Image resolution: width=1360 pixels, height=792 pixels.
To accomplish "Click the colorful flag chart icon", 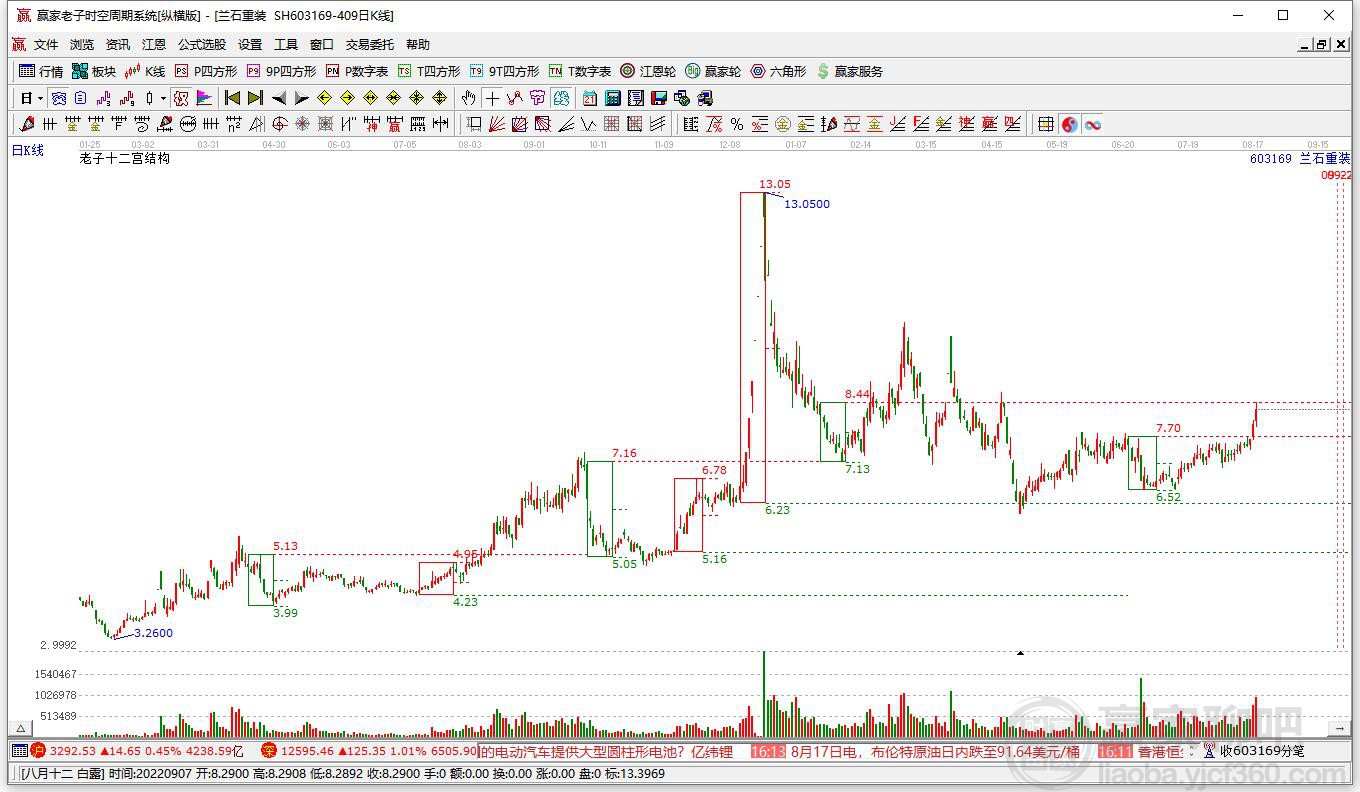I will [204, 98].
